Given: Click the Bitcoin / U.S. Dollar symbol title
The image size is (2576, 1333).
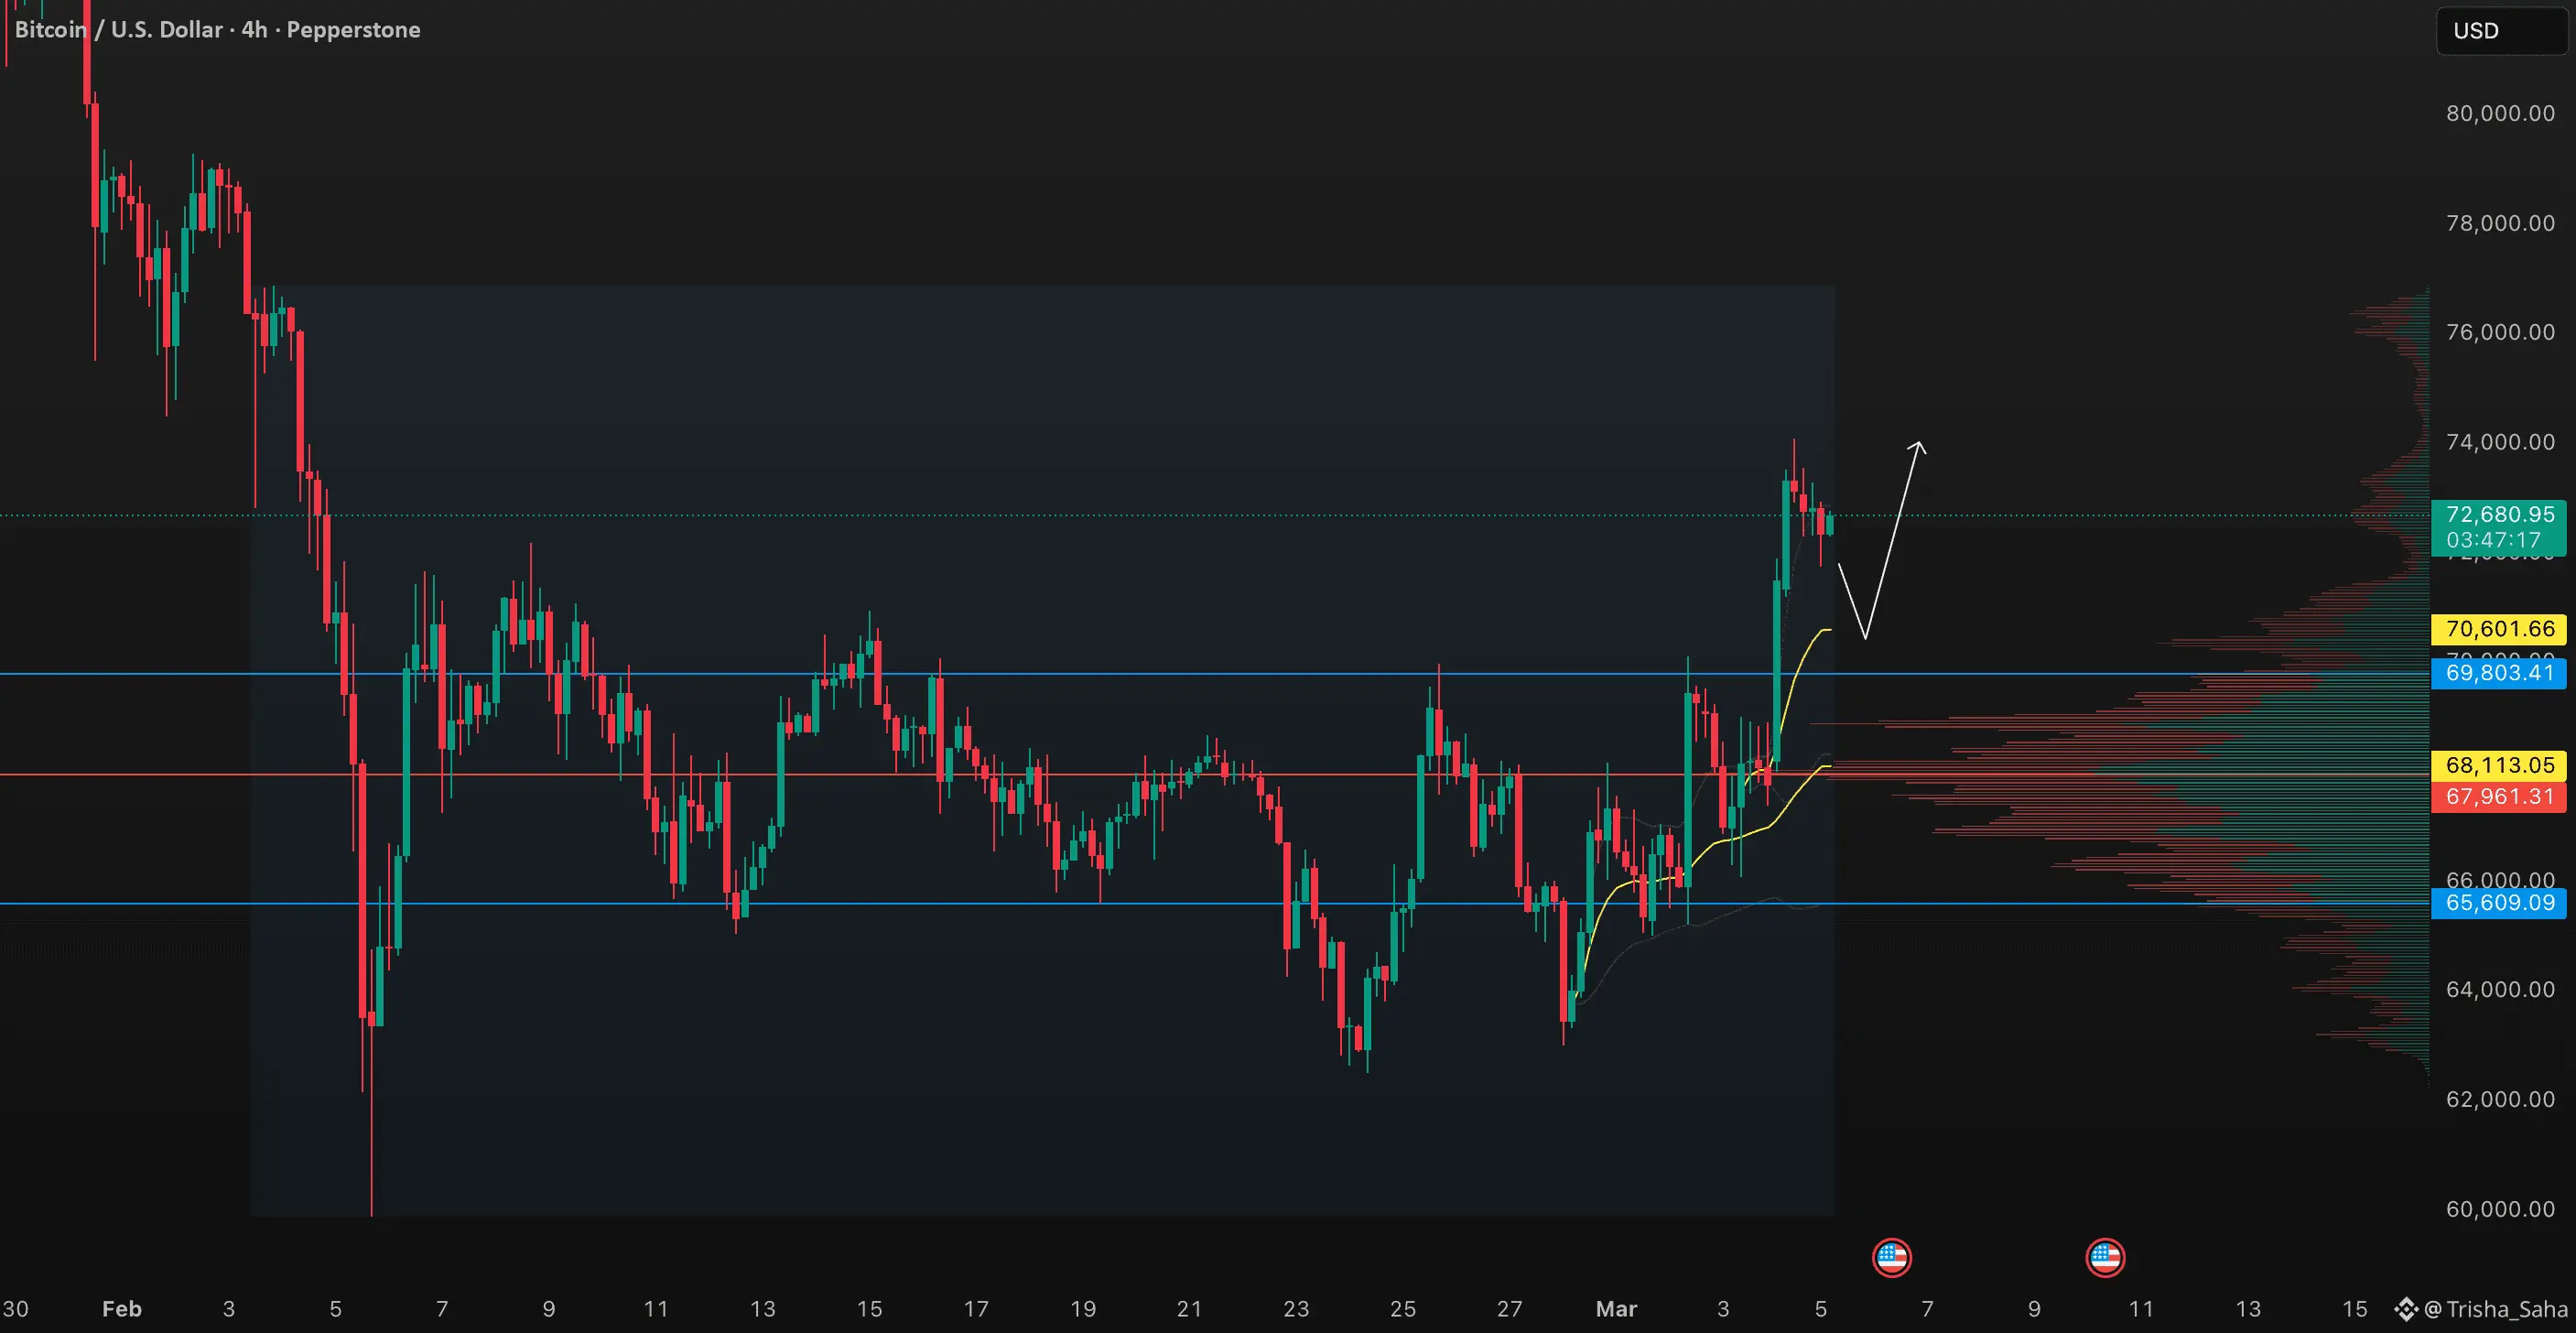Looking at the screenshot, I should 118,30.
